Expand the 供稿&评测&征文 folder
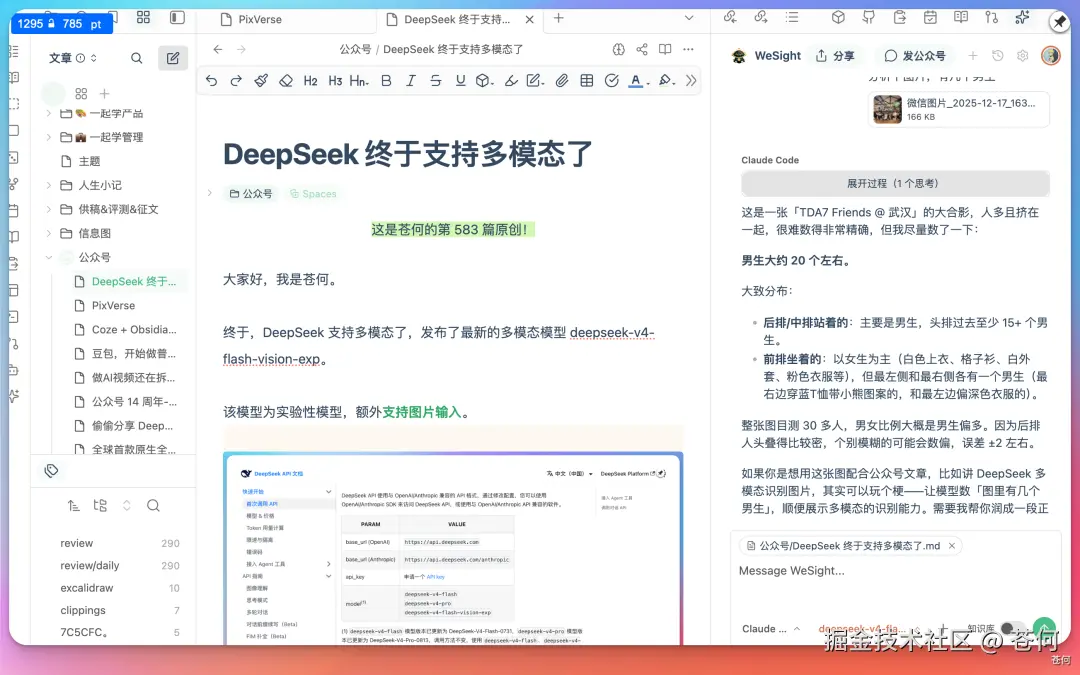 pos(48,209)
